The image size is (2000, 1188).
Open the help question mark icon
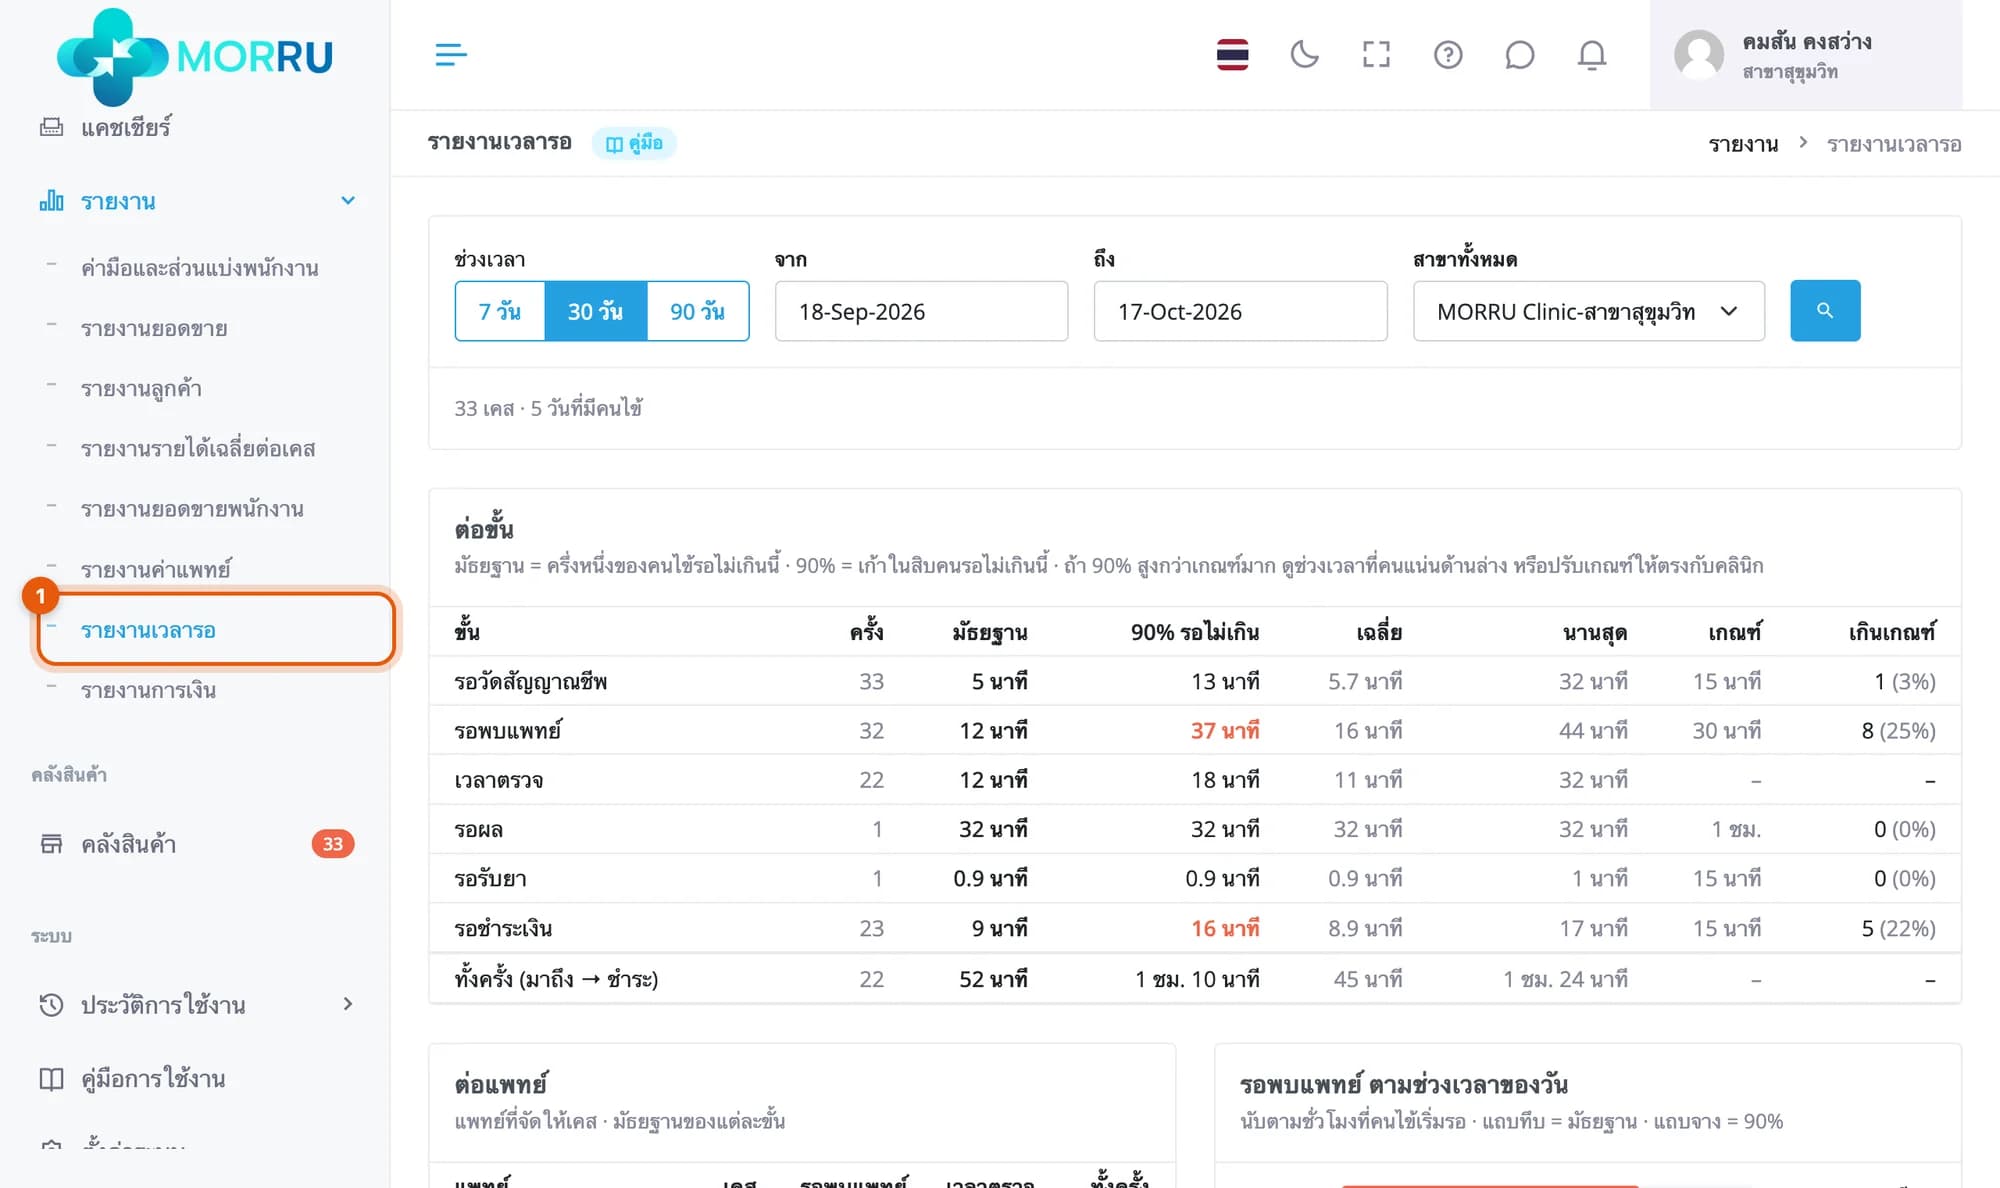point(1448,55)
